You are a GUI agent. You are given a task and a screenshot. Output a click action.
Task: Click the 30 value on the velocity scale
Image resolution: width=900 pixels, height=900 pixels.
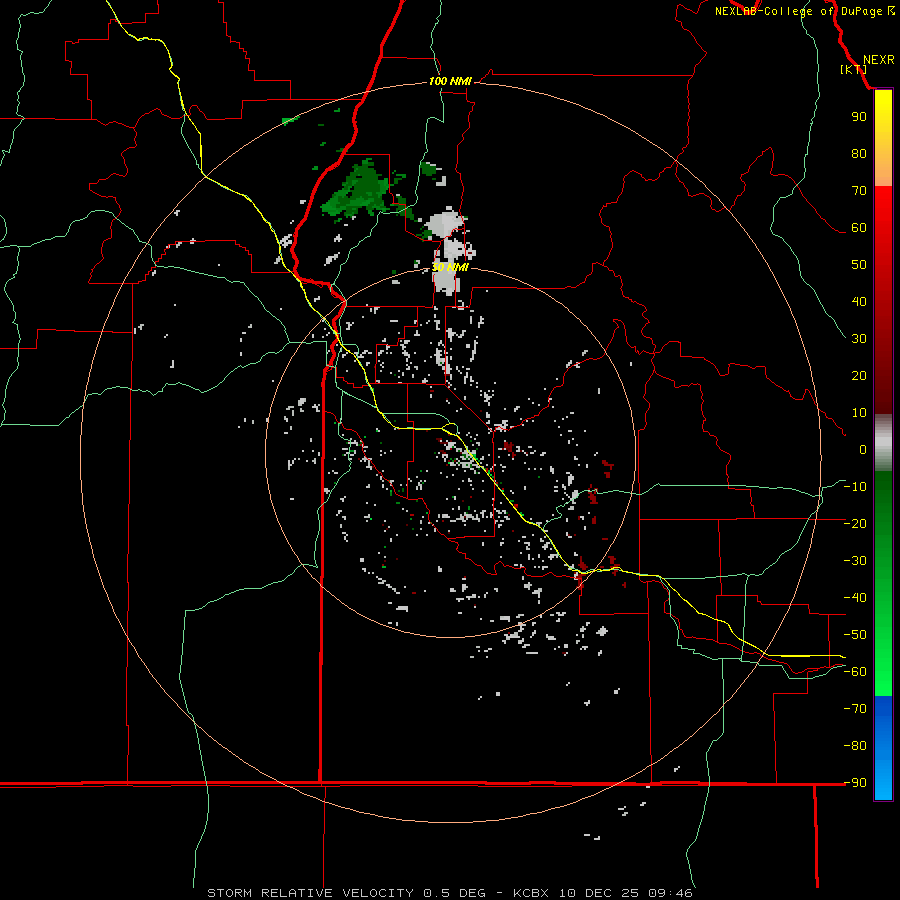(x=859, y=339)
